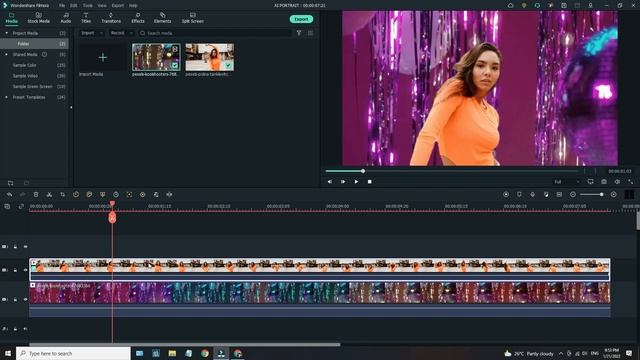Image resolution: width=640 pixels, height=360 pixels.
Task: Open the Help menu
Action: click(x=133, y=6)
